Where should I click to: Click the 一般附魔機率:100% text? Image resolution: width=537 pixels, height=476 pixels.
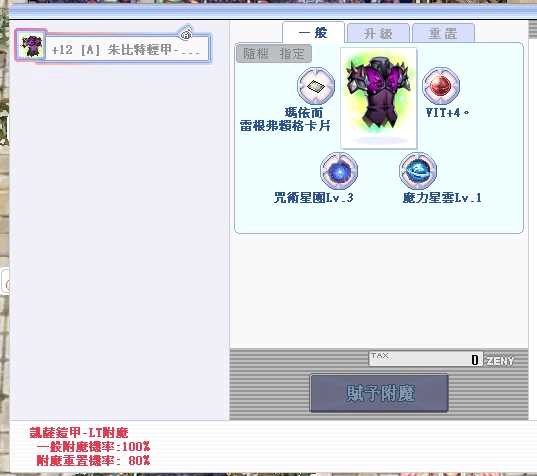coord(93,447)
